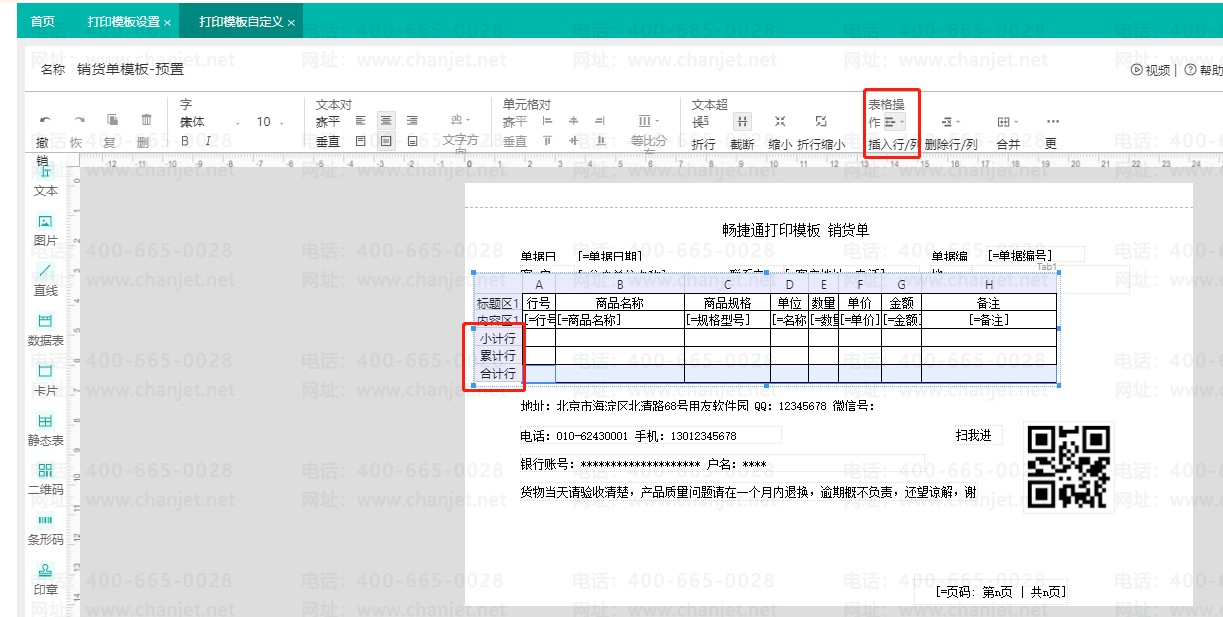Select the 直线 line tool
This screenshot has height=617, width=1223.
click(x=45, y=280)
